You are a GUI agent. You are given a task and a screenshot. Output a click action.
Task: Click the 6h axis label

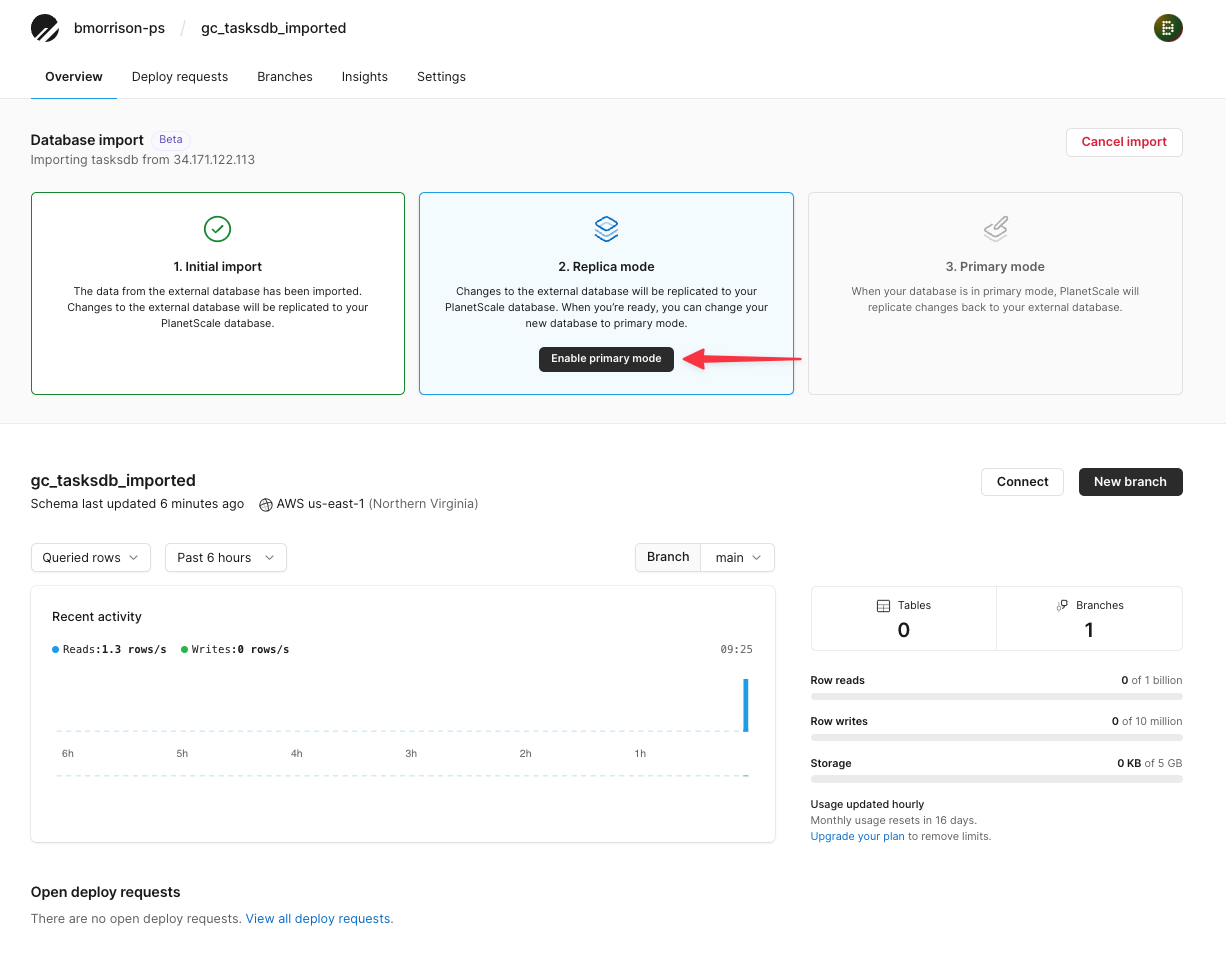pyautogui.click(x=68, y=754)
